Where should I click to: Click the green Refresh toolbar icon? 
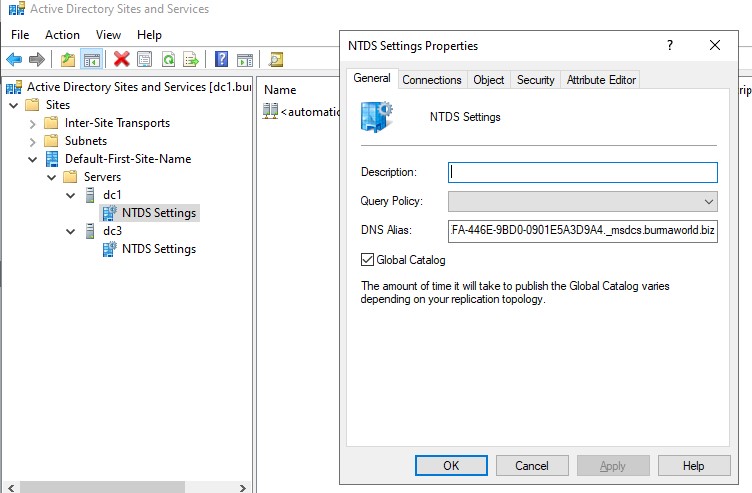pos(168,59)
